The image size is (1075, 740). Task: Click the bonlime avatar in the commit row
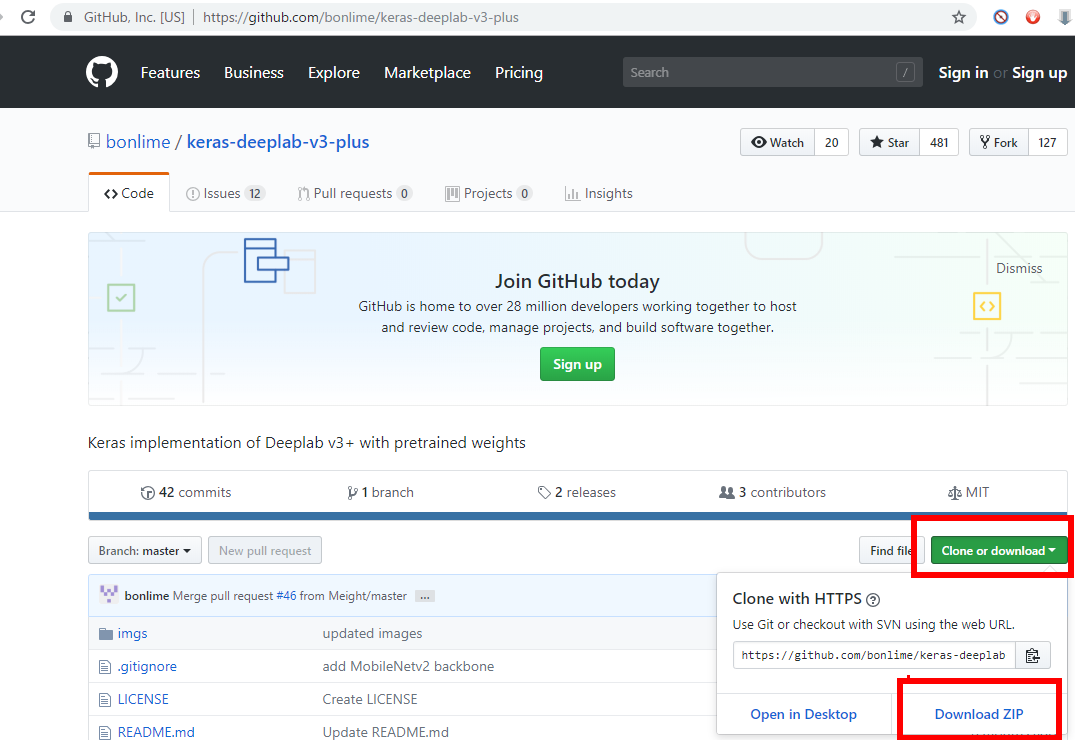pos(109,595)
